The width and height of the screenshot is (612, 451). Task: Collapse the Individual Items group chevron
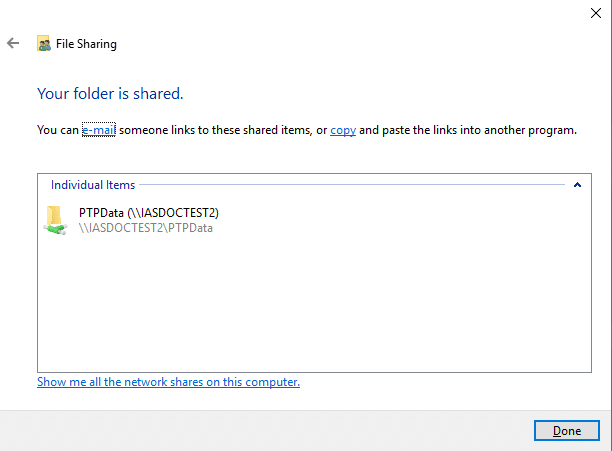(x=577, y=185)
